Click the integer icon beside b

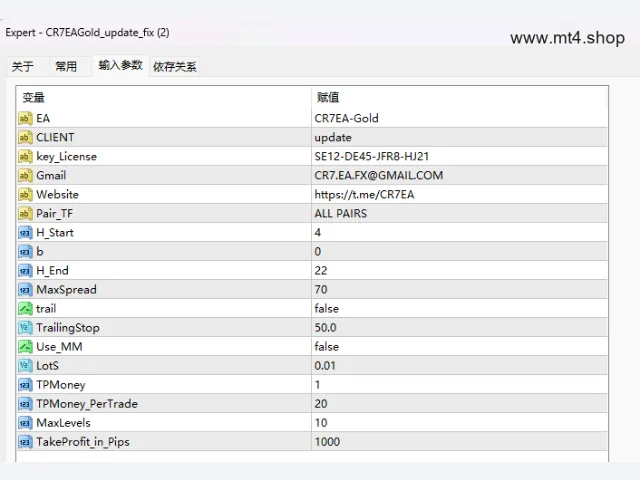click(25, 252)
